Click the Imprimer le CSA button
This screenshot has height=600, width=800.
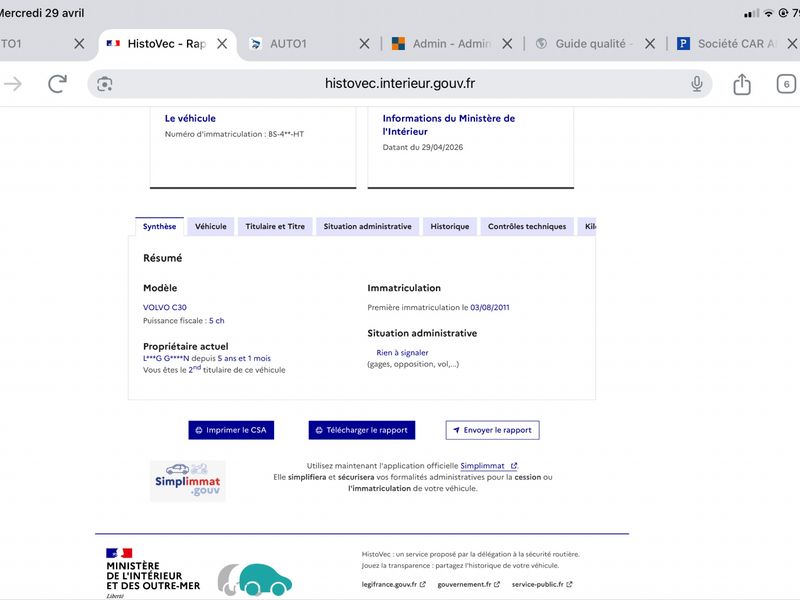pyautogui.click(x=231, y=430)
